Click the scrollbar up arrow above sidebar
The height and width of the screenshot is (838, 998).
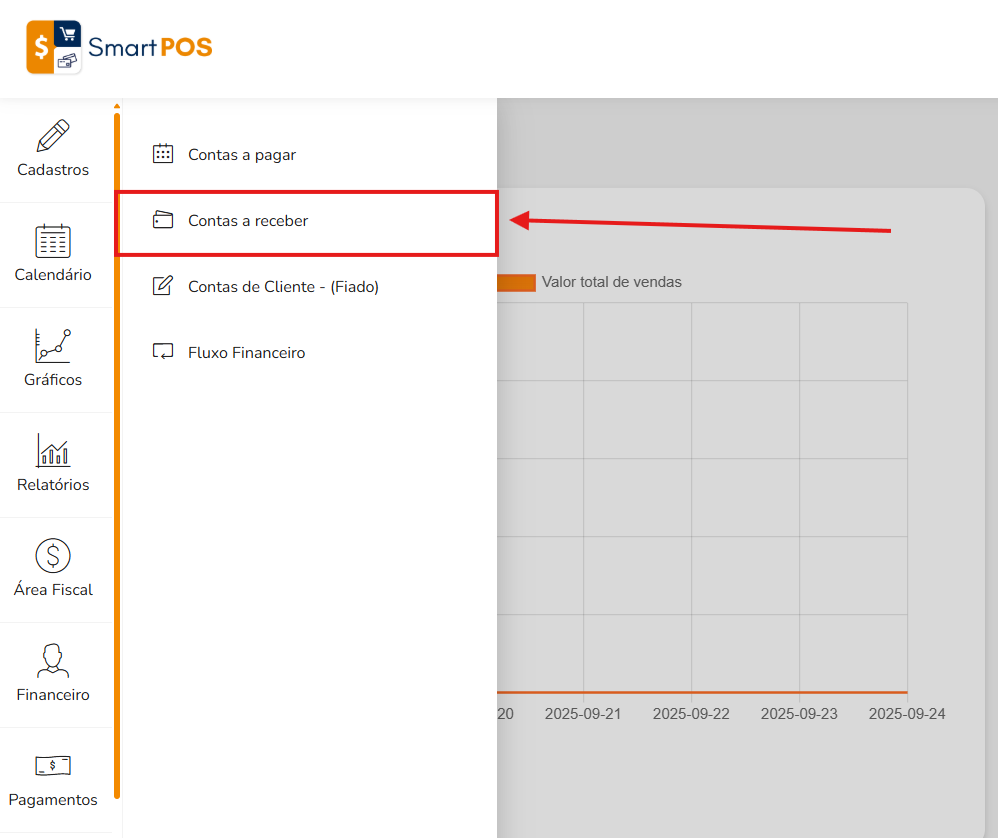point(117,106)
